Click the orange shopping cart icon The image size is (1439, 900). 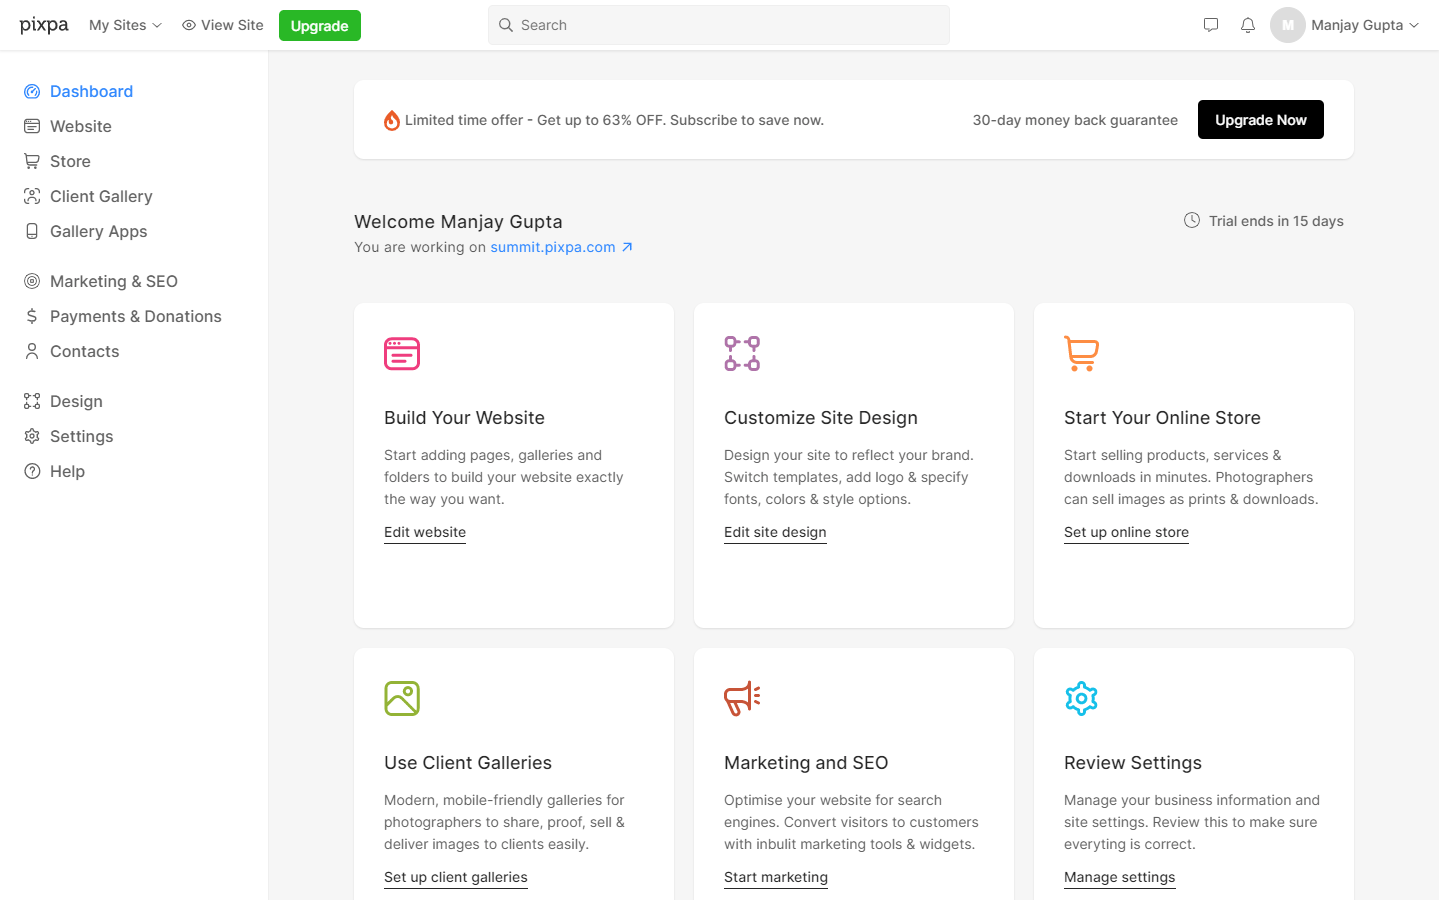tap(1081, 354)
